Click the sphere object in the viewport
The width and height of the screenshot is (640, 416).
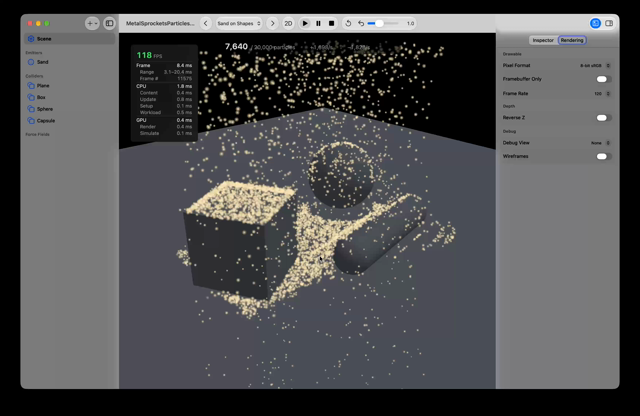click(341, 175)
